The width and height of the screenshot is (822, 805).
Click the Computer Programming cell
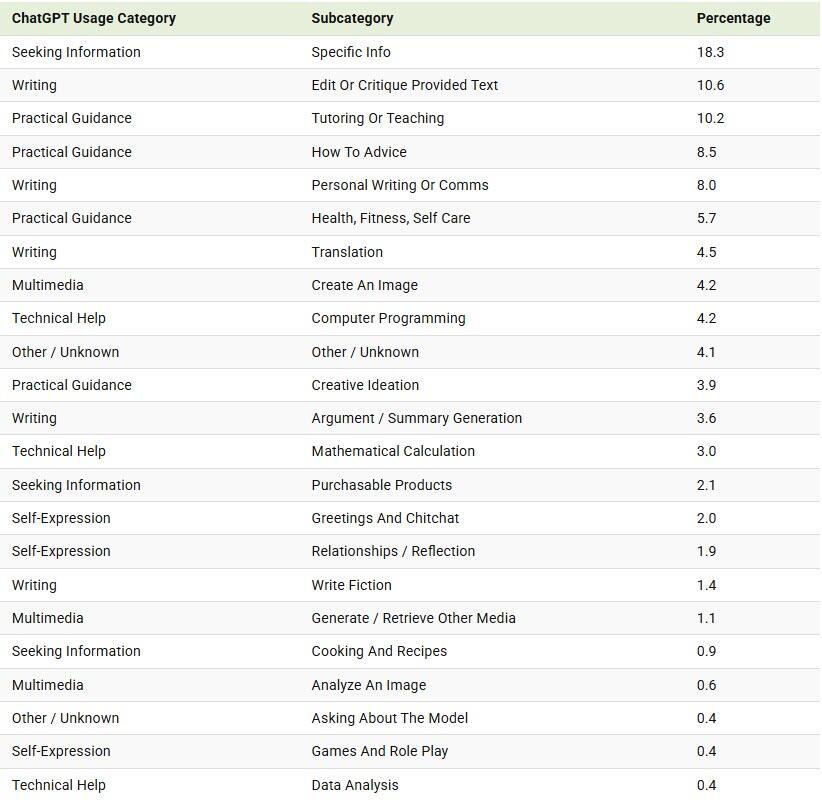pyautogui.click(x=388, y=318)
